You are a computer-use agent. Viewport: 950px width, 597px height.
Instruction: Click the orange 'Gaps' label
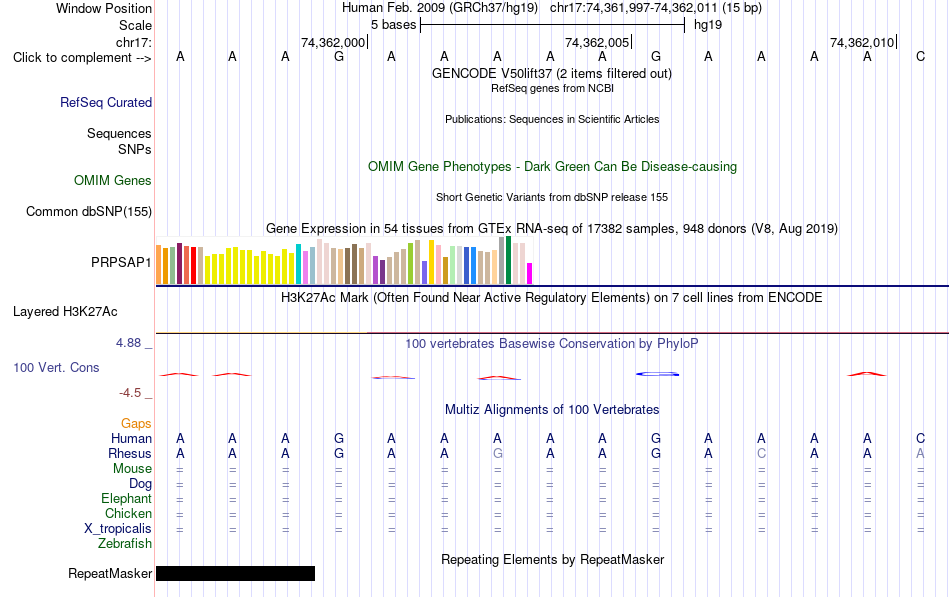coord(136,424)
